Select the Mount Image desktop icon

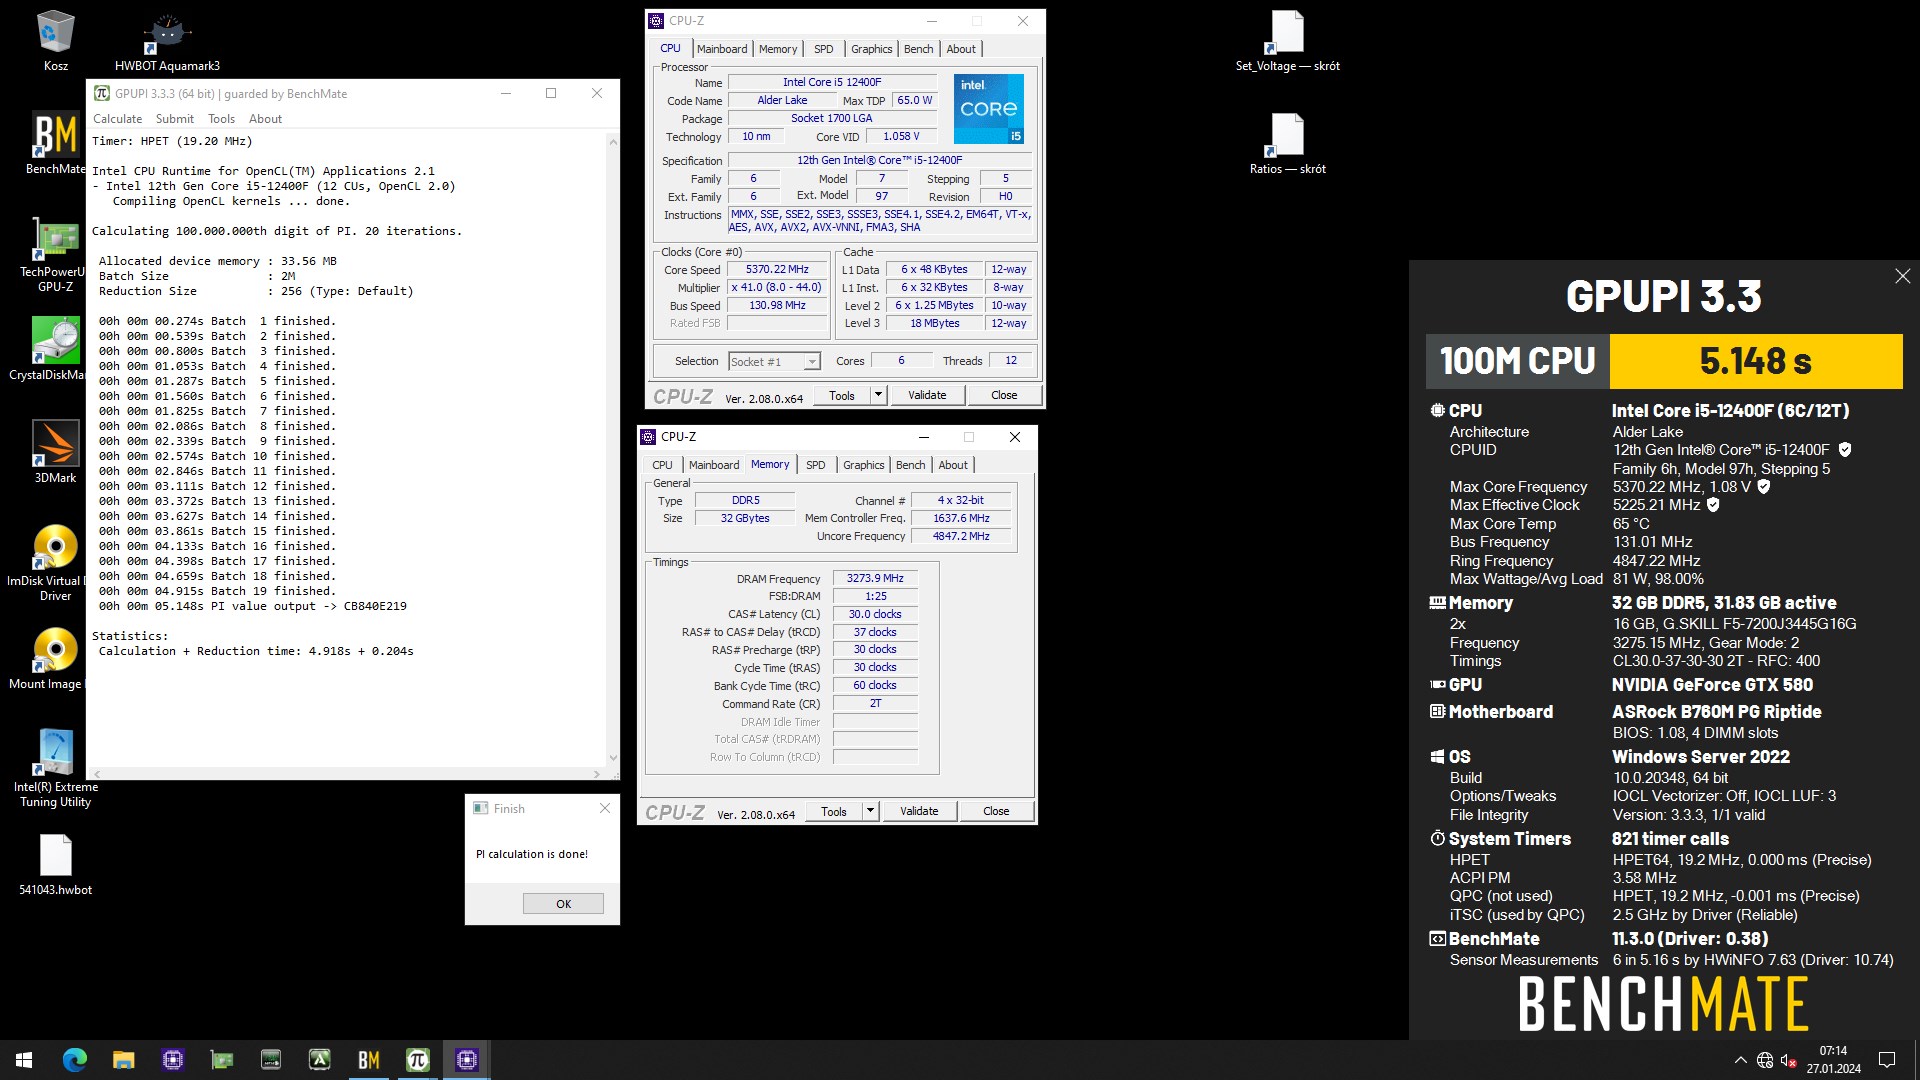(x=55, y=658)
